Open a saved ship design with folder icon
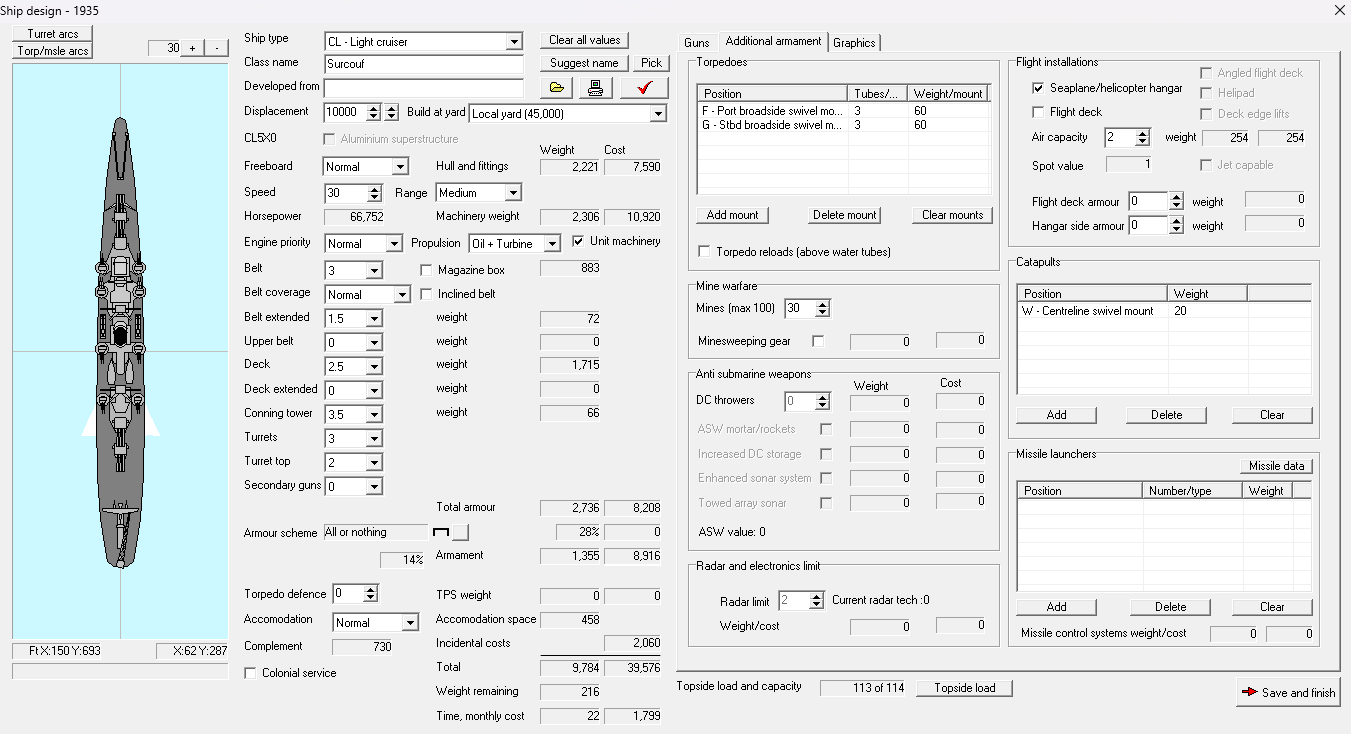The image size is (1351, 734). tap(557, 88)
